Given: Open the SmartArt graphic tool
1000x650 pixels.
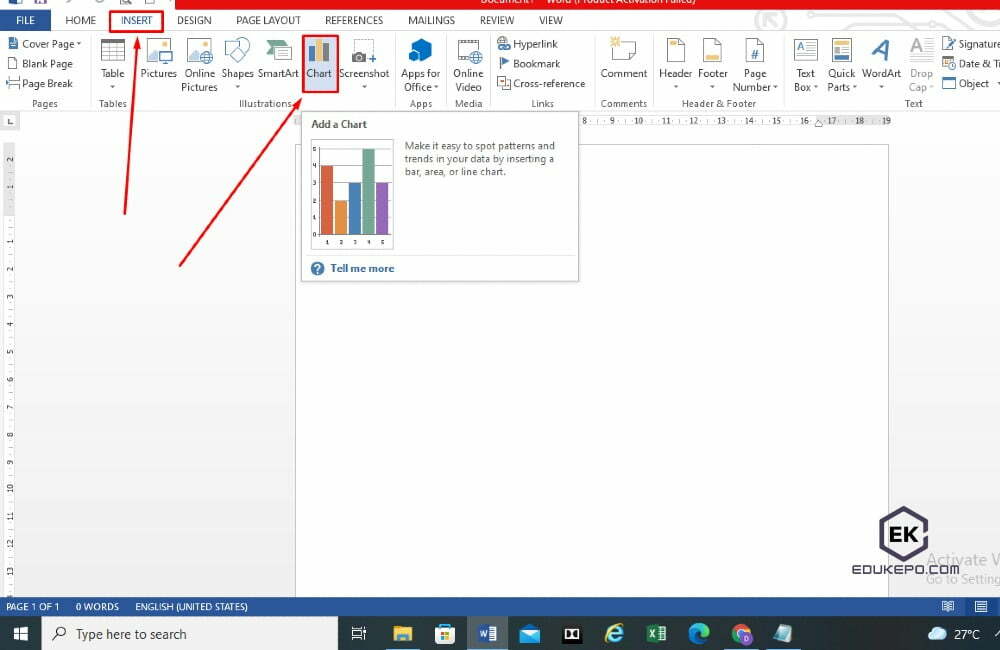Looking at the screenshot, I should (x=278, y=62).
